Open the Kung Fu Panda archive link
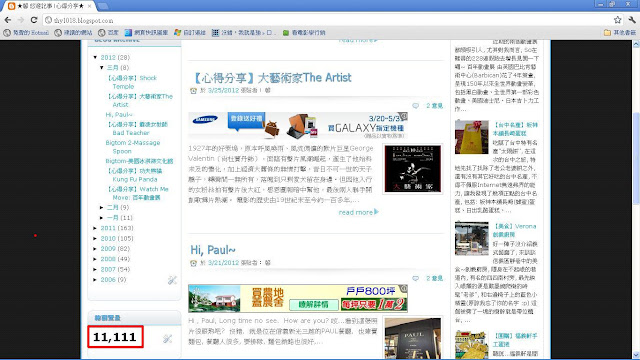The width and height of the screenshot is (640, 360). click(x=135, y=175)
